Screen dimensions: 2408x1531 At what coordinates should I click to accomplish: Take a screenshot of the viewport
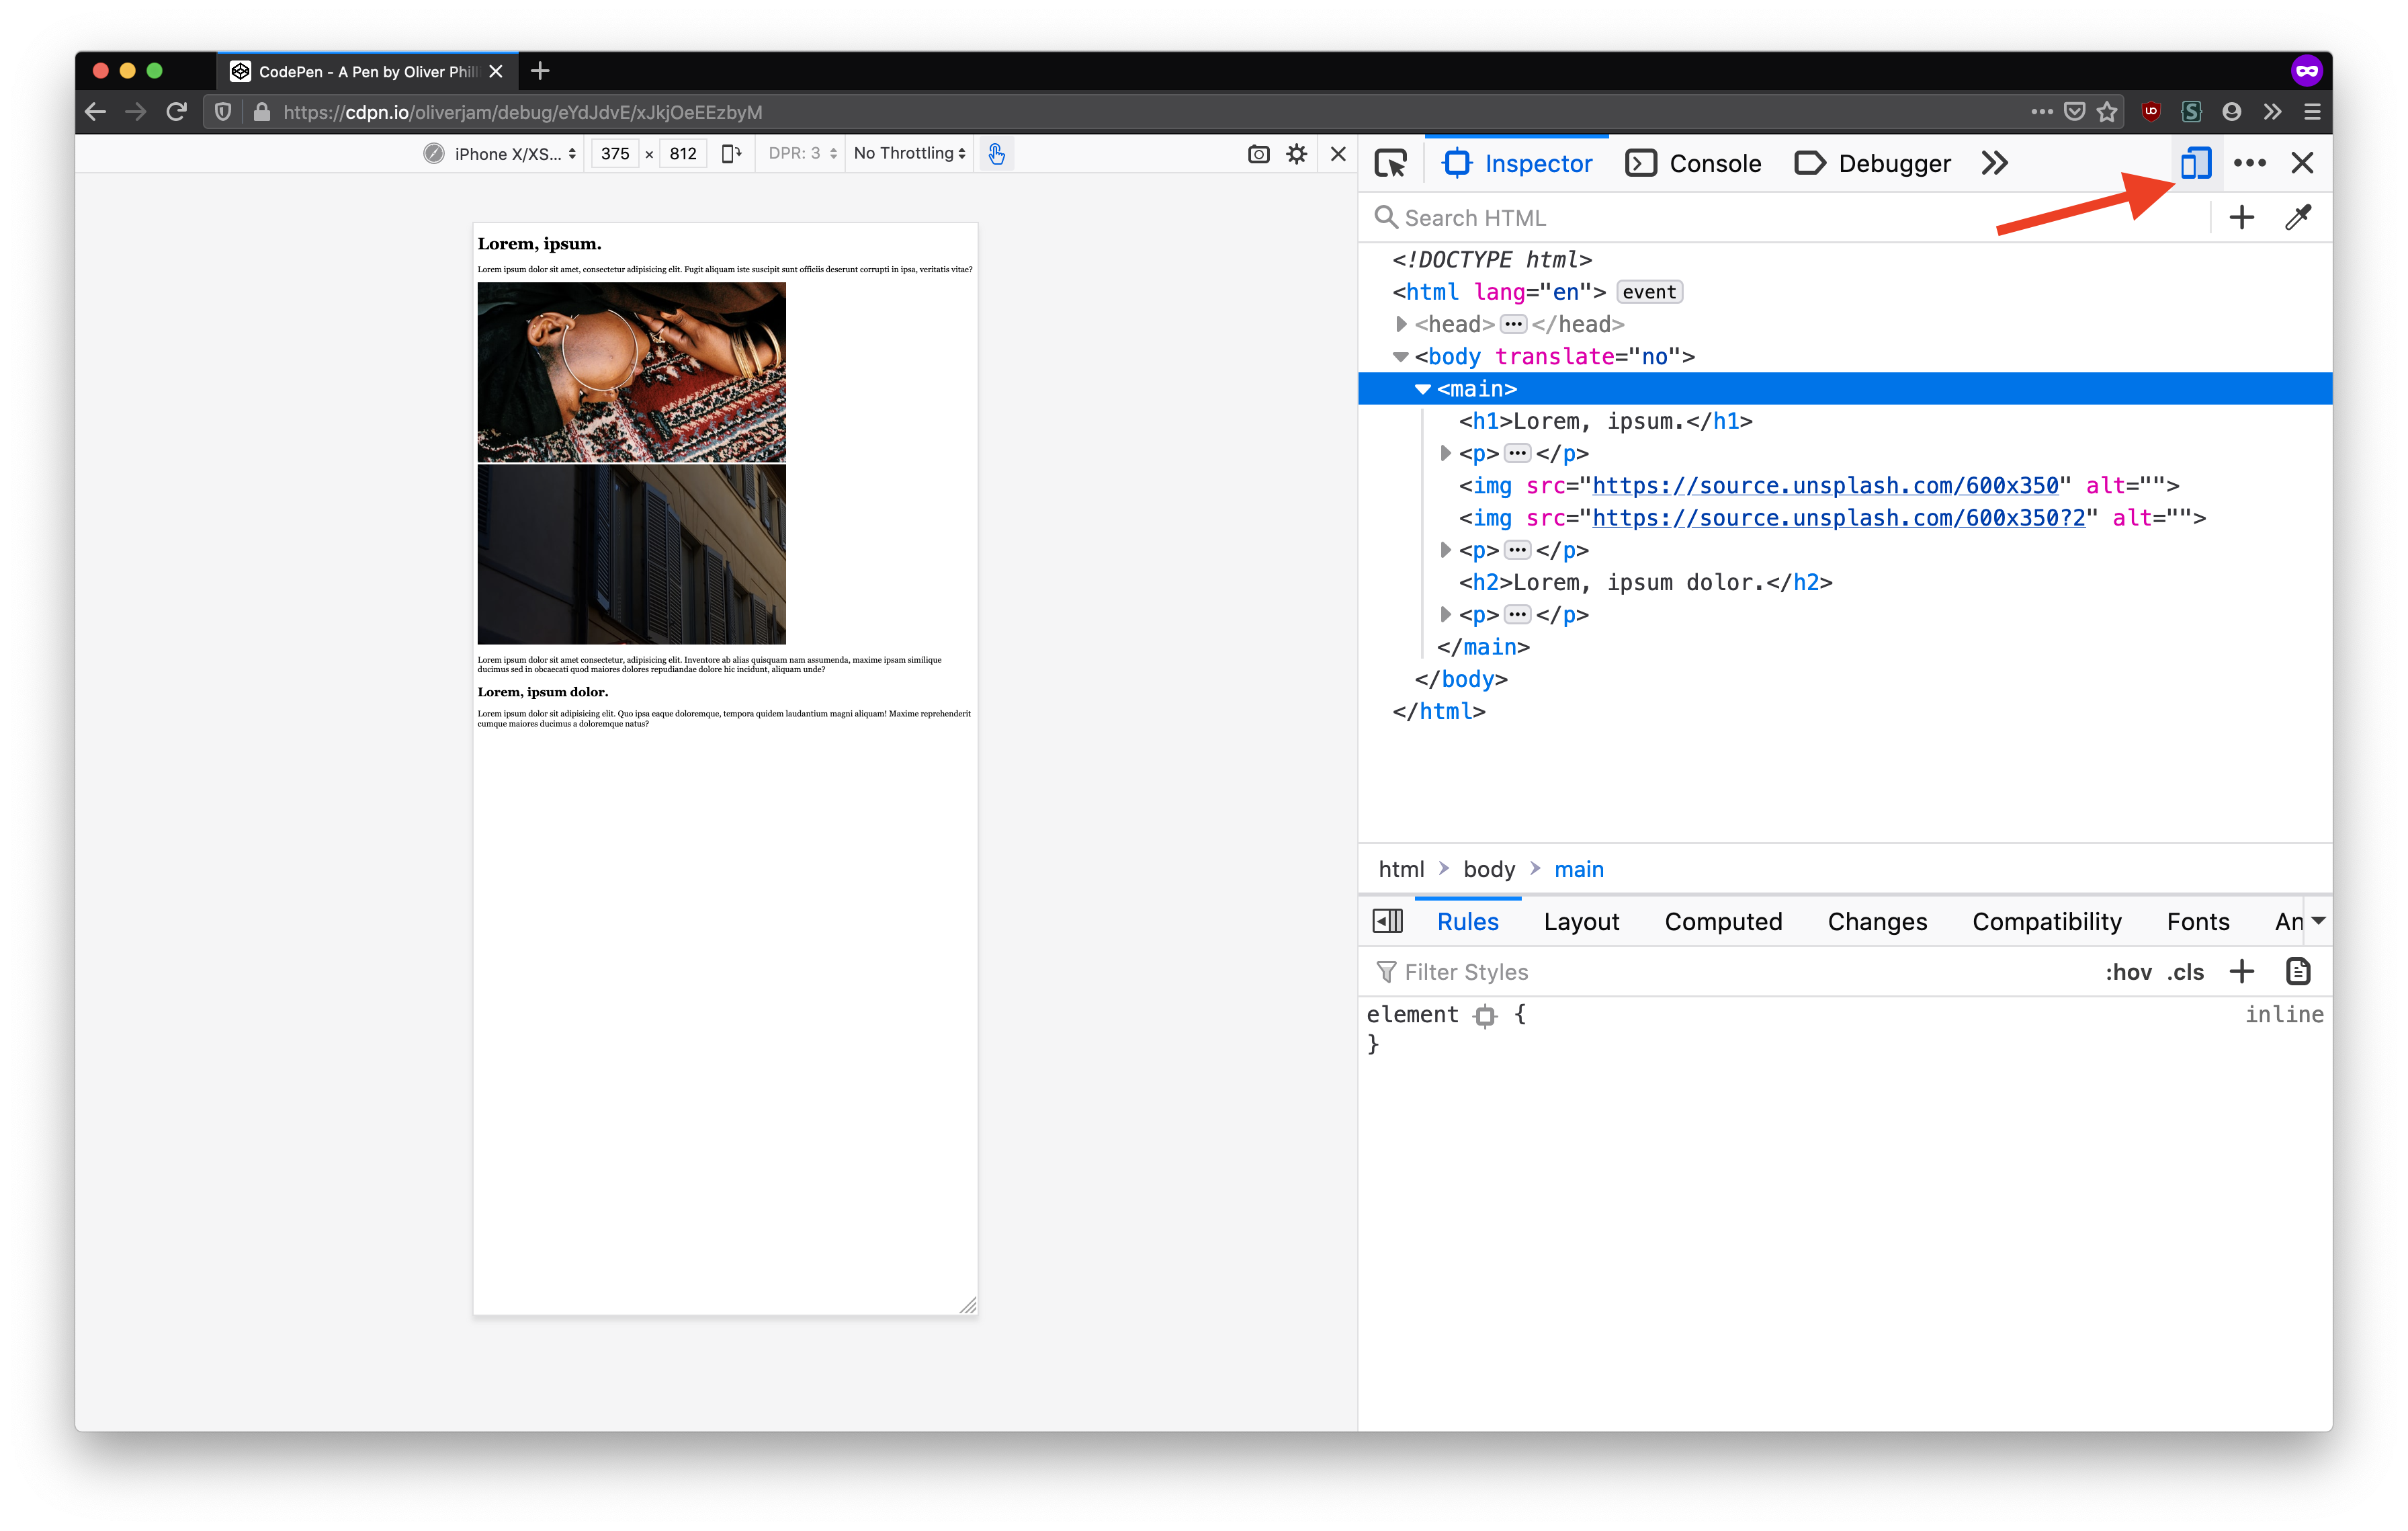[1258, 154]
